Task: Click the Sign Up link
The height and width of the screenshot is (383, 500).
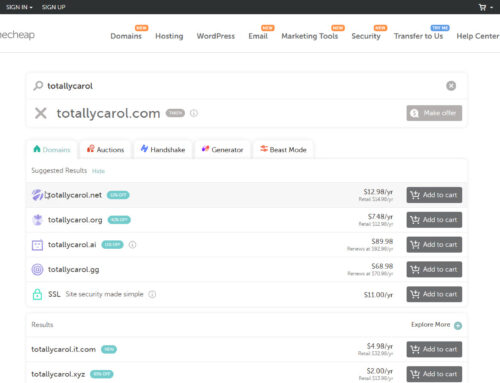Action: [53, 7]
